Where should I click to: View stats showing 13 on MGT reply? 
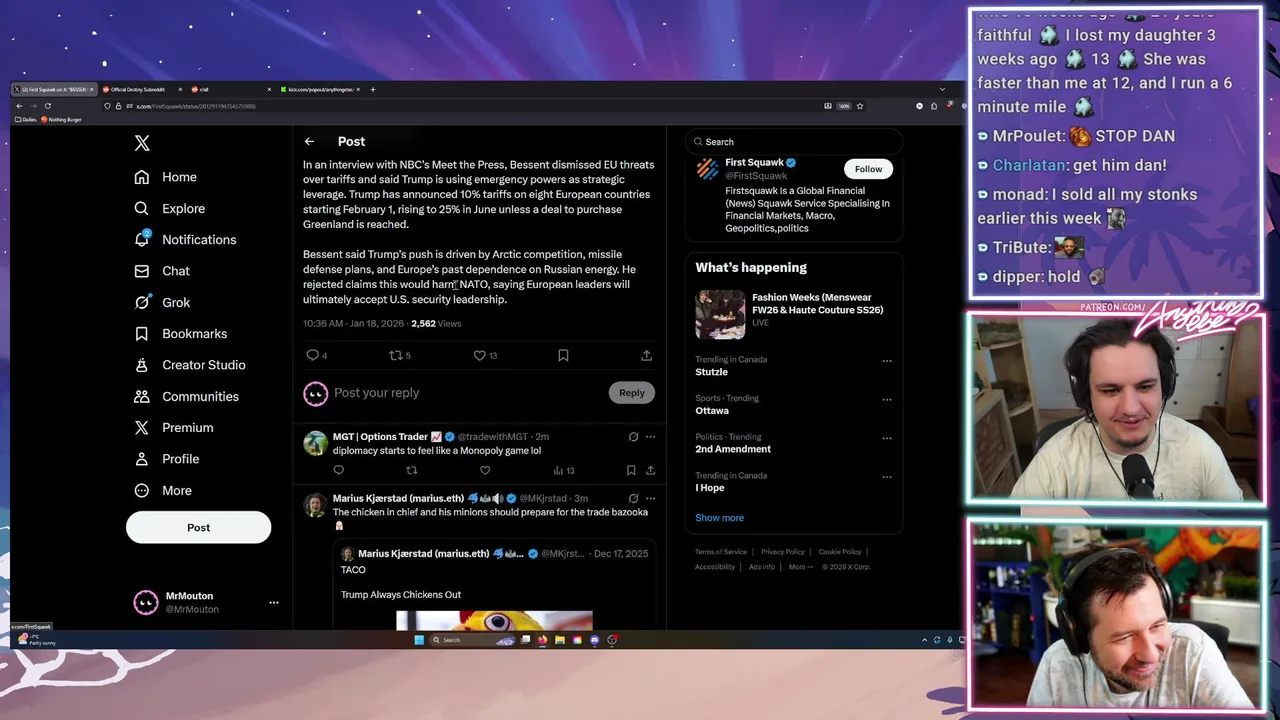tap(564, 470)
